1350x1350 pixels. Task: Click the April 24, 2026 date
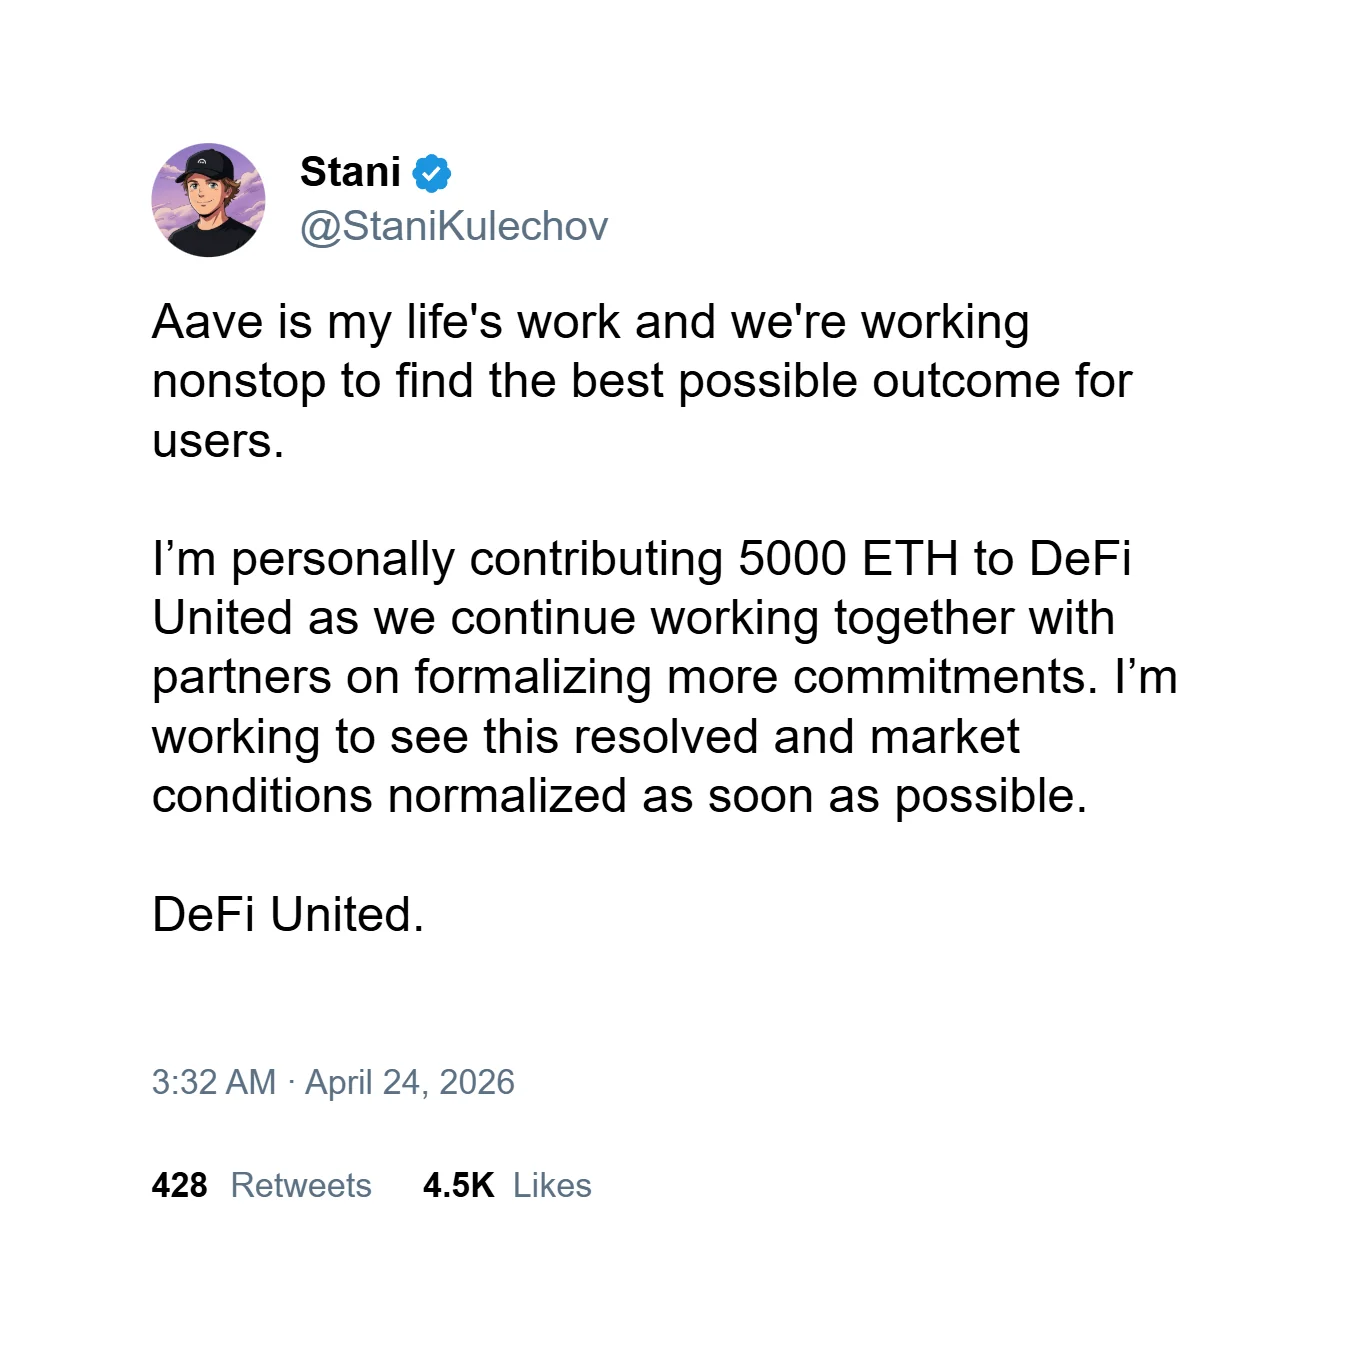410,1082
